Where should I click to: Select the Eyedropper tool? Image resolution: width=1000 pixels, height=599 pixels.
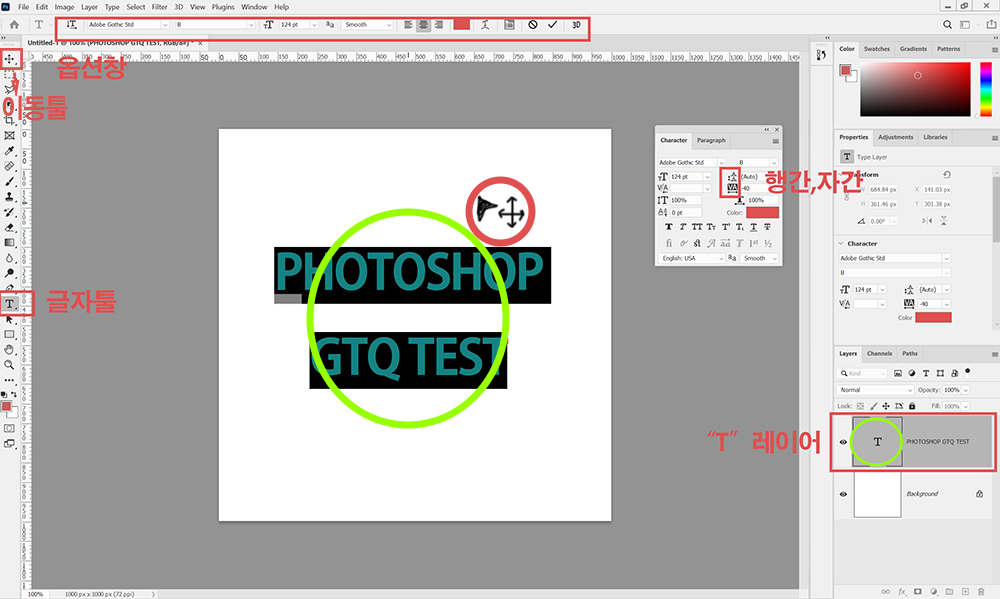pyautogui.click(x=9, y=151)
